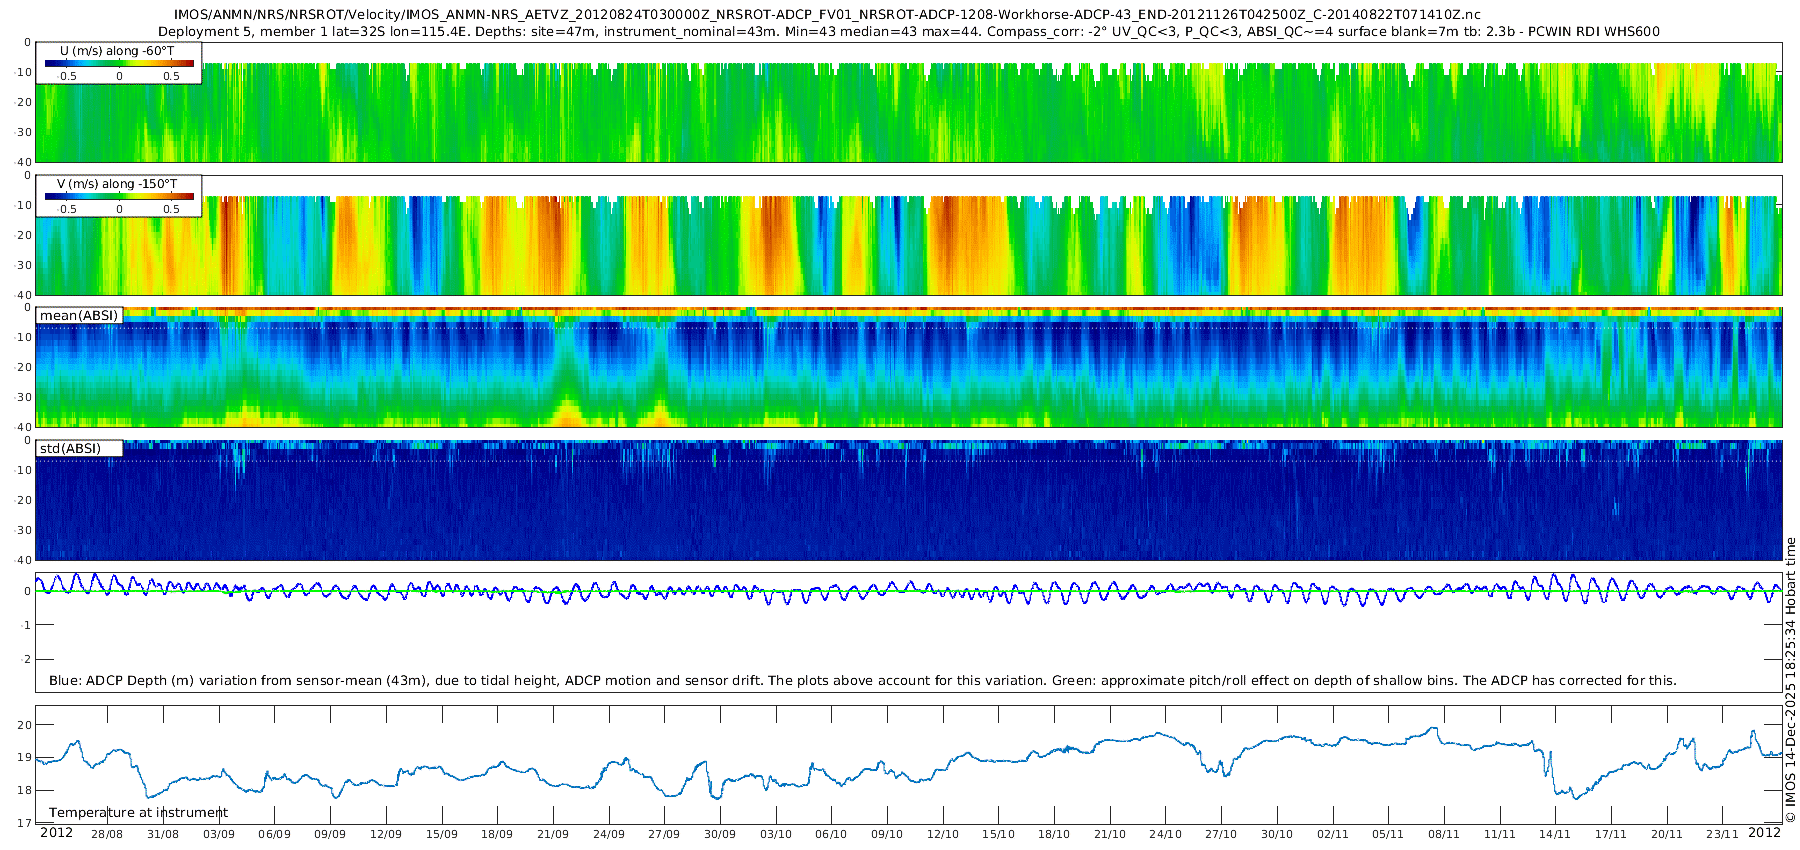Click the 'V (m/s) along -150°T' legend title
The height and width of the screenshot is (850, 1800).
pyautogui.click(x=117, y=184)
